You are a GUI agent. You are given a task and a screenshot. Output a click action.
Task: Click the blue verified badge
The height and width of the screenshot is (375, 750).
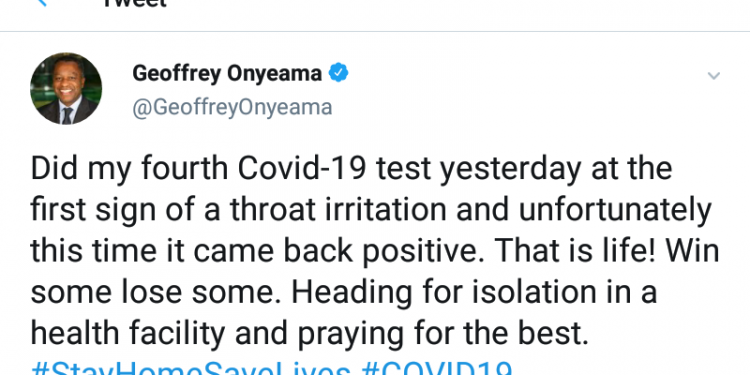(x=339, y=73)
